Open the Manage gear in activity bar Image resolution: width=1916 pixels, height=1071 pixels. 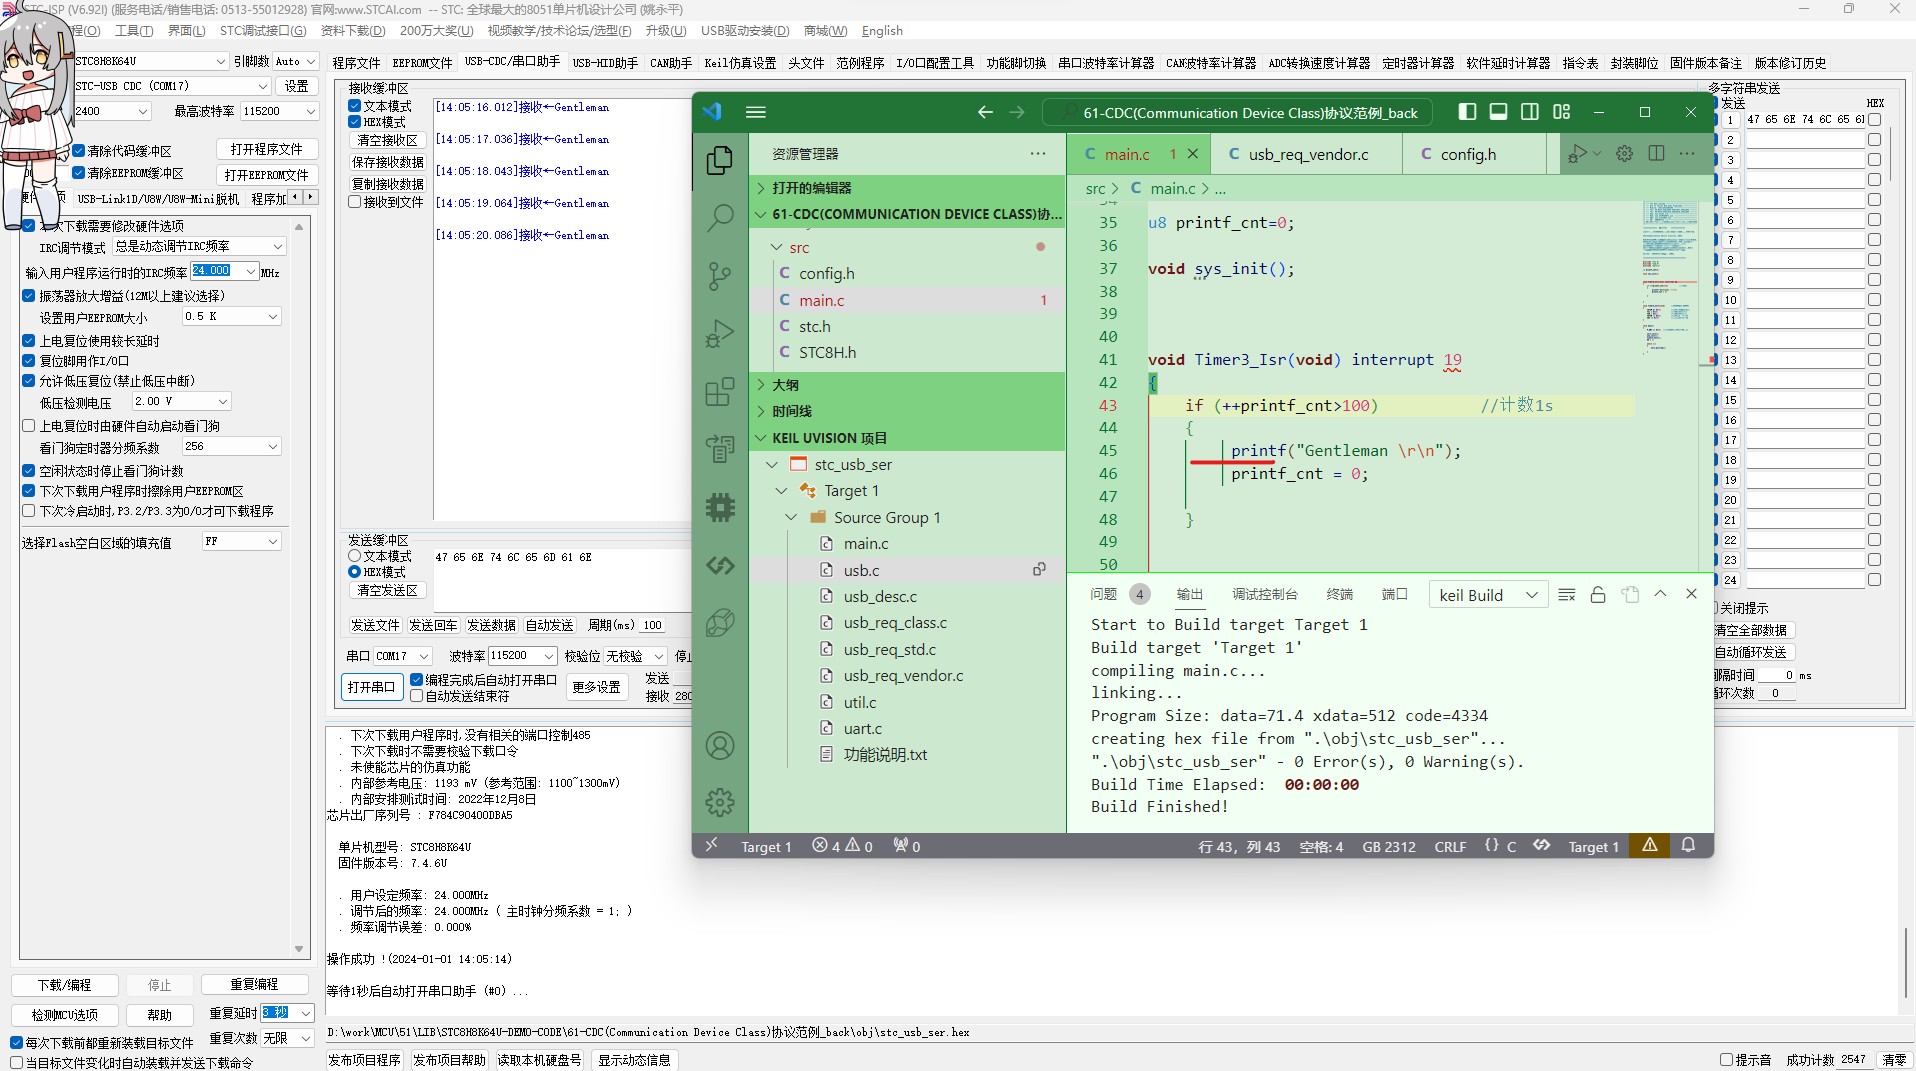(x=719, y=802)
